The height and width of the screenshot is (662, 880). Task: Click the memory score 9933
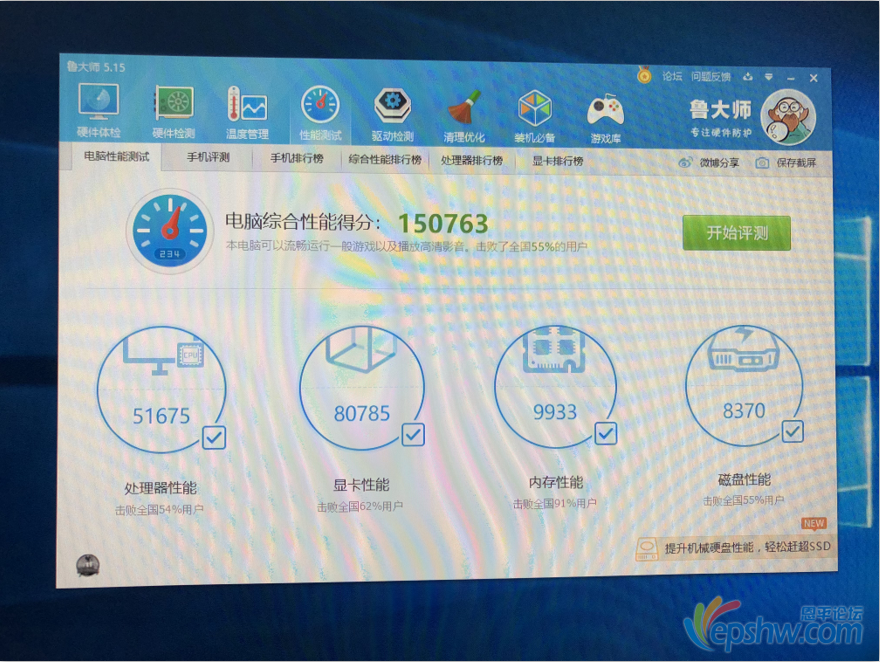pos(555,412)
